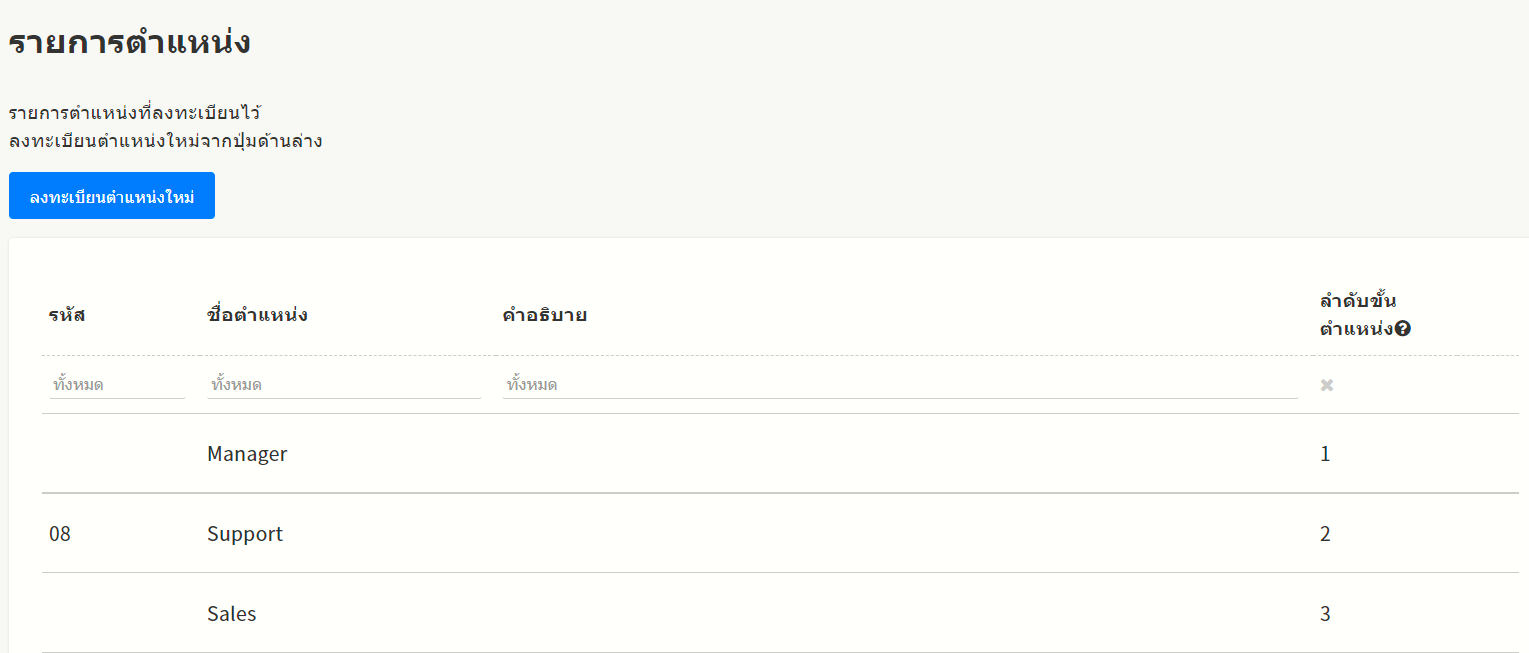This screenshot has width=1529, height=653.
Task: Click rank value 2 in Support row
Action: click(1325, 534)
